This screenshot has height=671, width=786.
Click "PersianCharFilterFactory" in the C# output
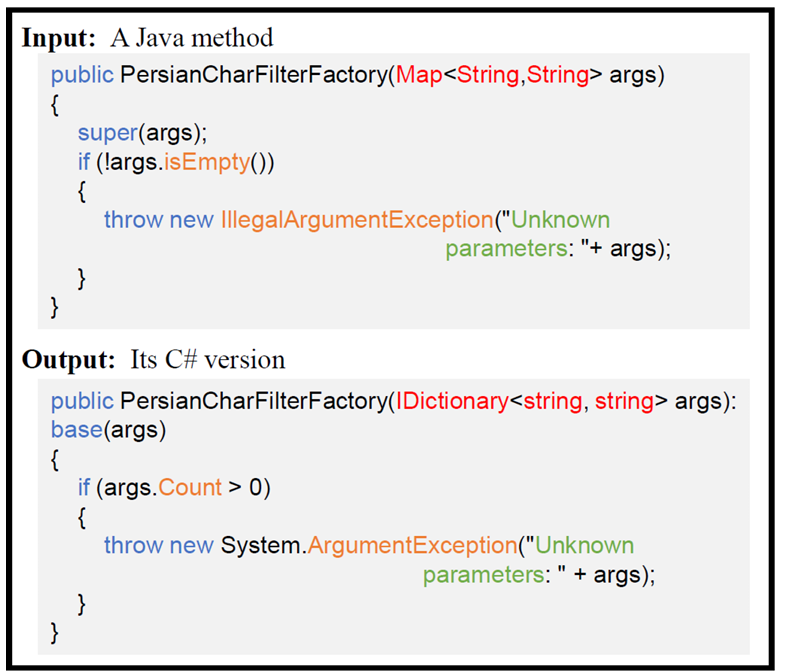[x=254, y=401]
